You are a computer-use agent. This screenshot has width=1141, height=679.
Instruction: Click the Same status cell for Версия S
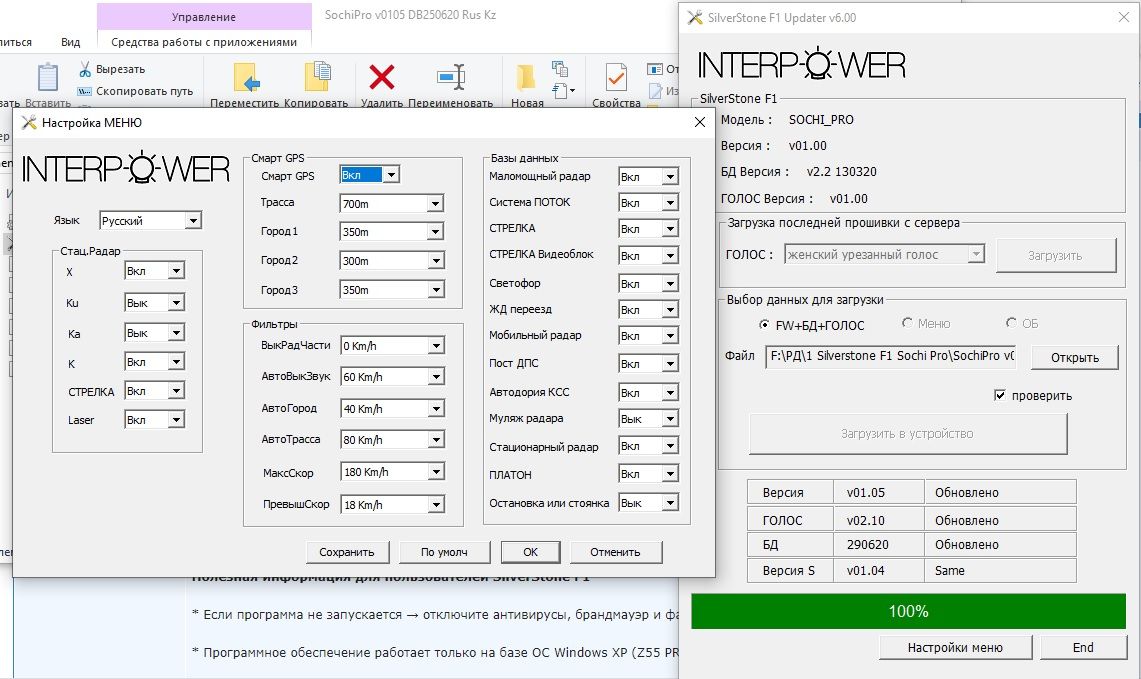1000,571
